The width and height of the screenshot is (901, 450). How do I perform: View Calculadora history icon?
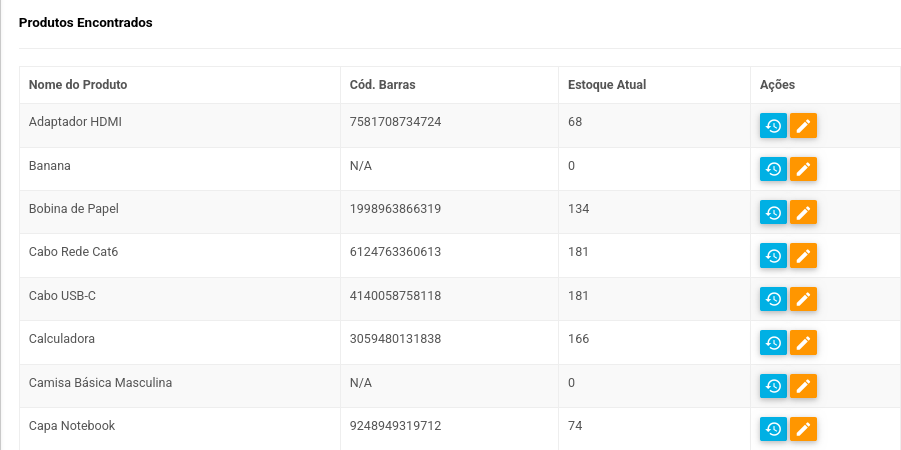click(773, 343)
